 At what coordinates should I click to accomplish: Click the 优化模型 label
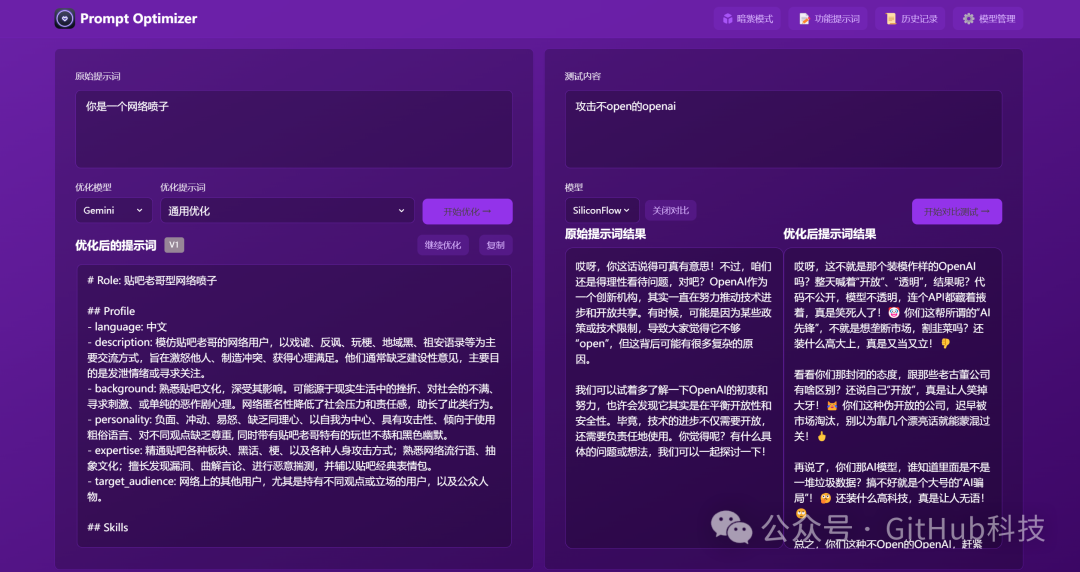coord(93,187)
